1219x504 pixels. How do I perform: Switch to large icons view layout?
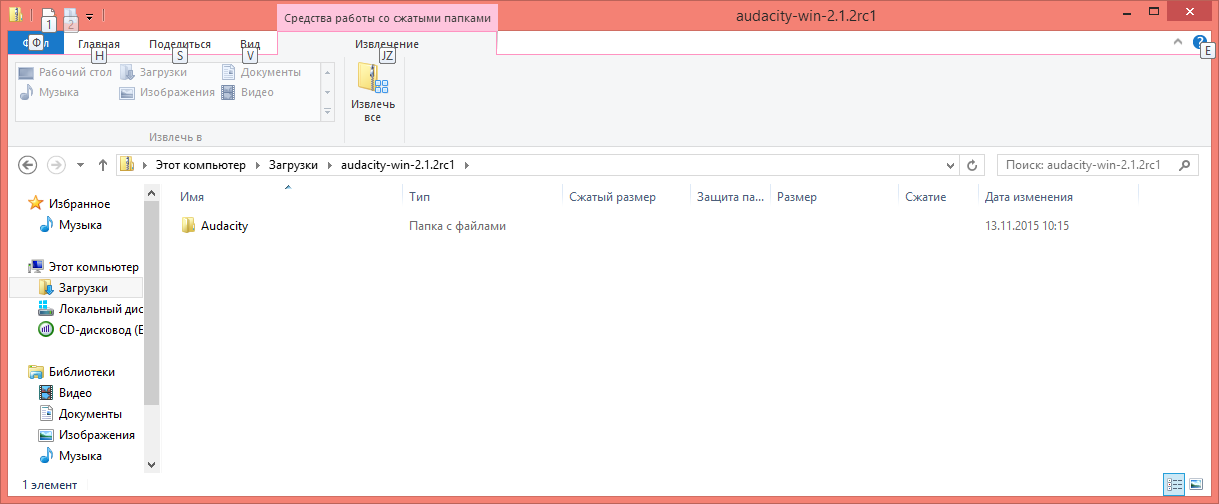coord(1195,484)
